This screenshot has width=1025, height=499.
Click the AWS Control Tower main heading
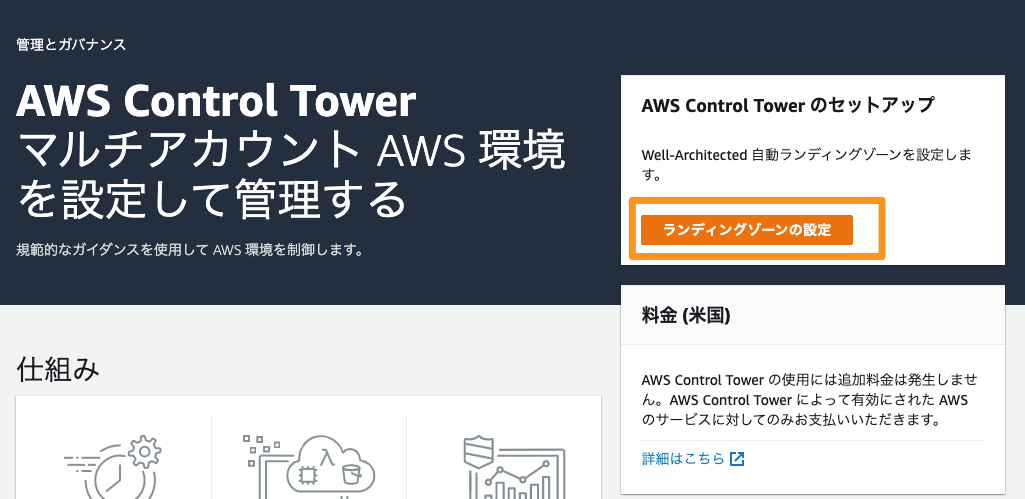[216, 101]
